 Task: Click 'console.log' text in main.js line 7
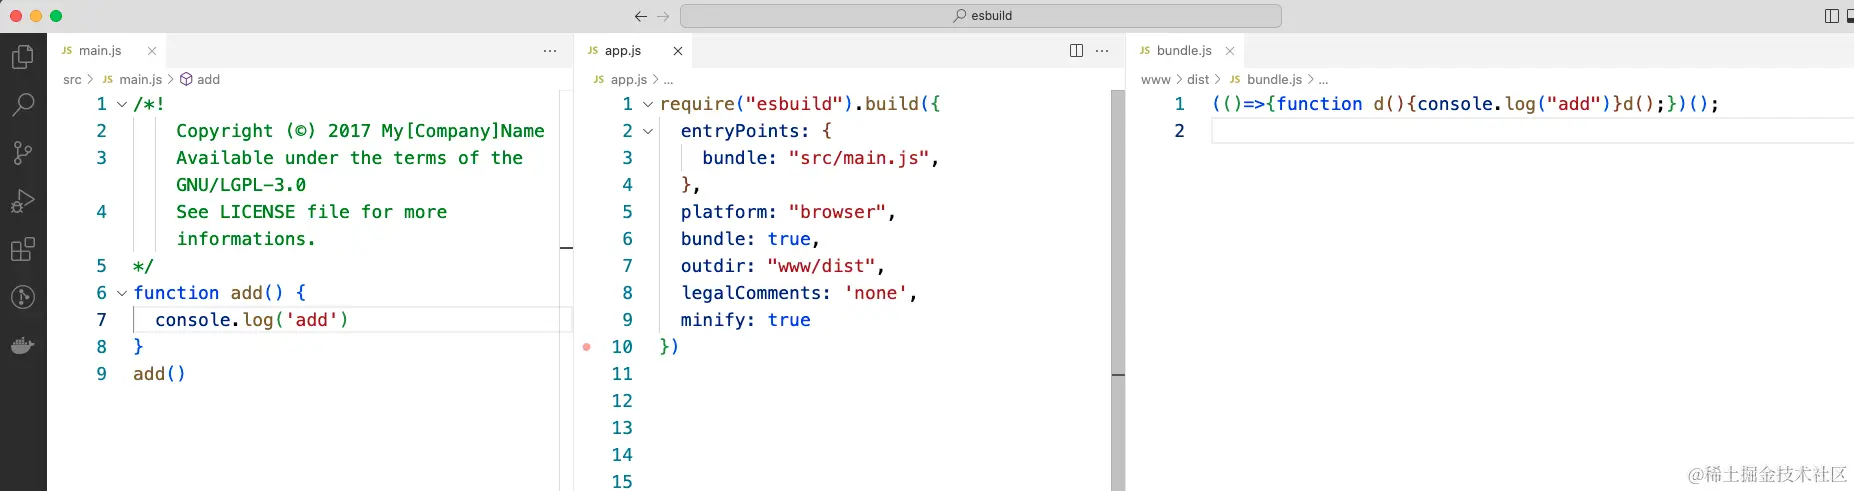214,320
